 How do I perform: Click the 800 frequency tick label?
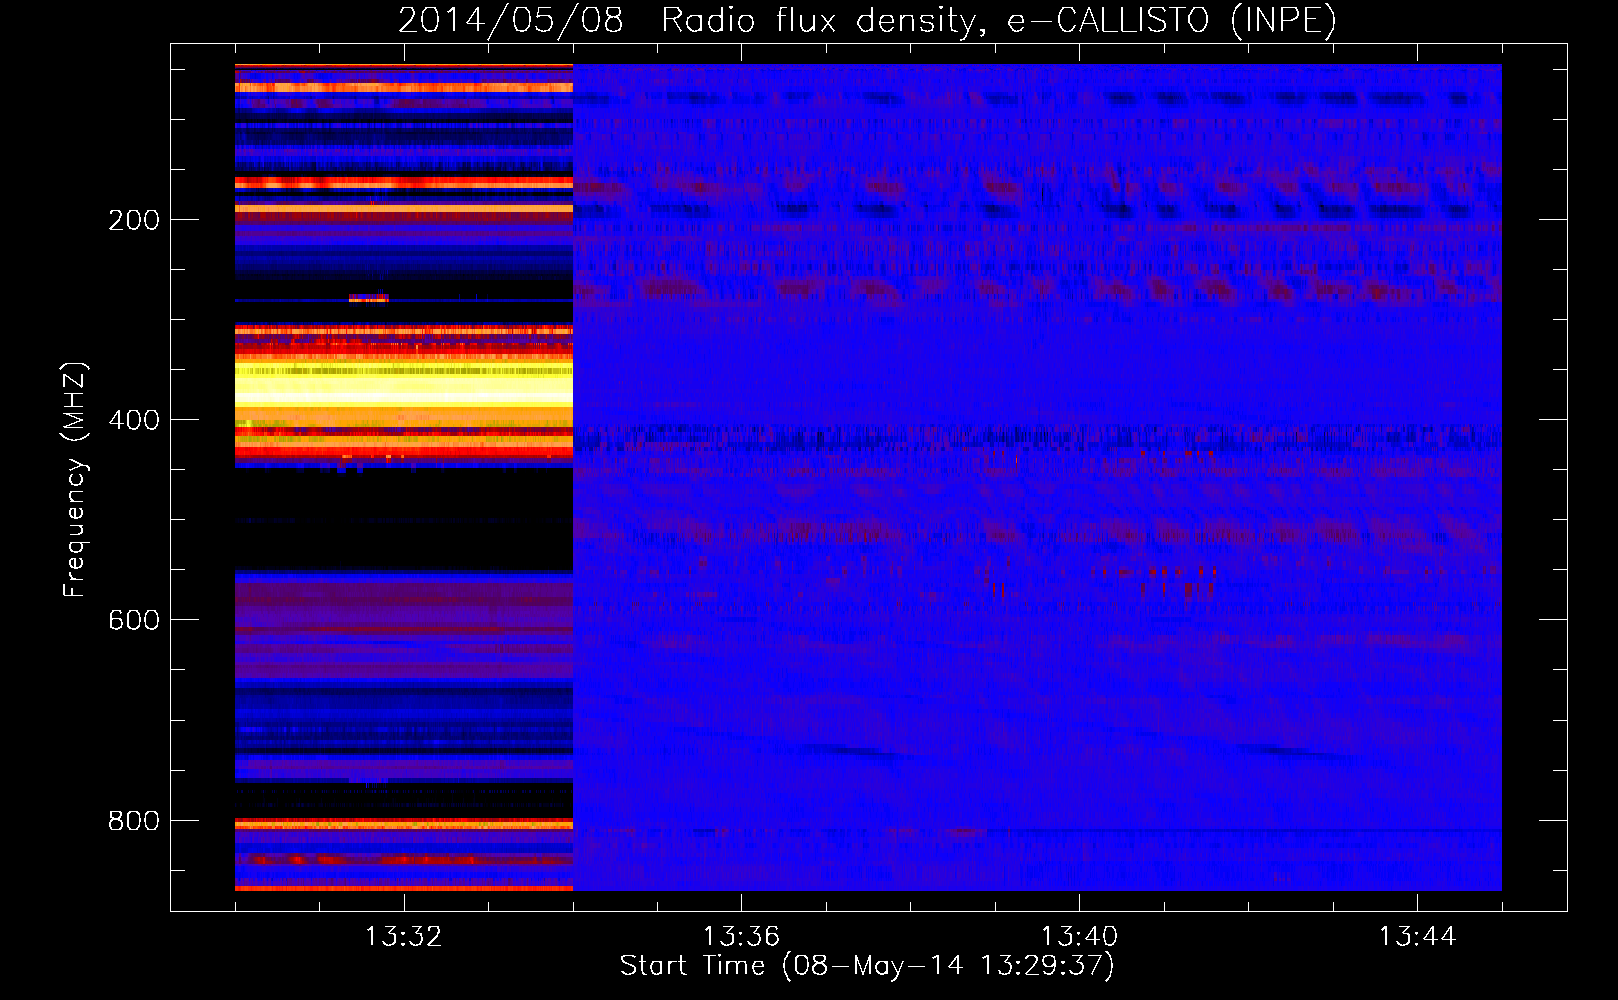(x=134, y=820)
